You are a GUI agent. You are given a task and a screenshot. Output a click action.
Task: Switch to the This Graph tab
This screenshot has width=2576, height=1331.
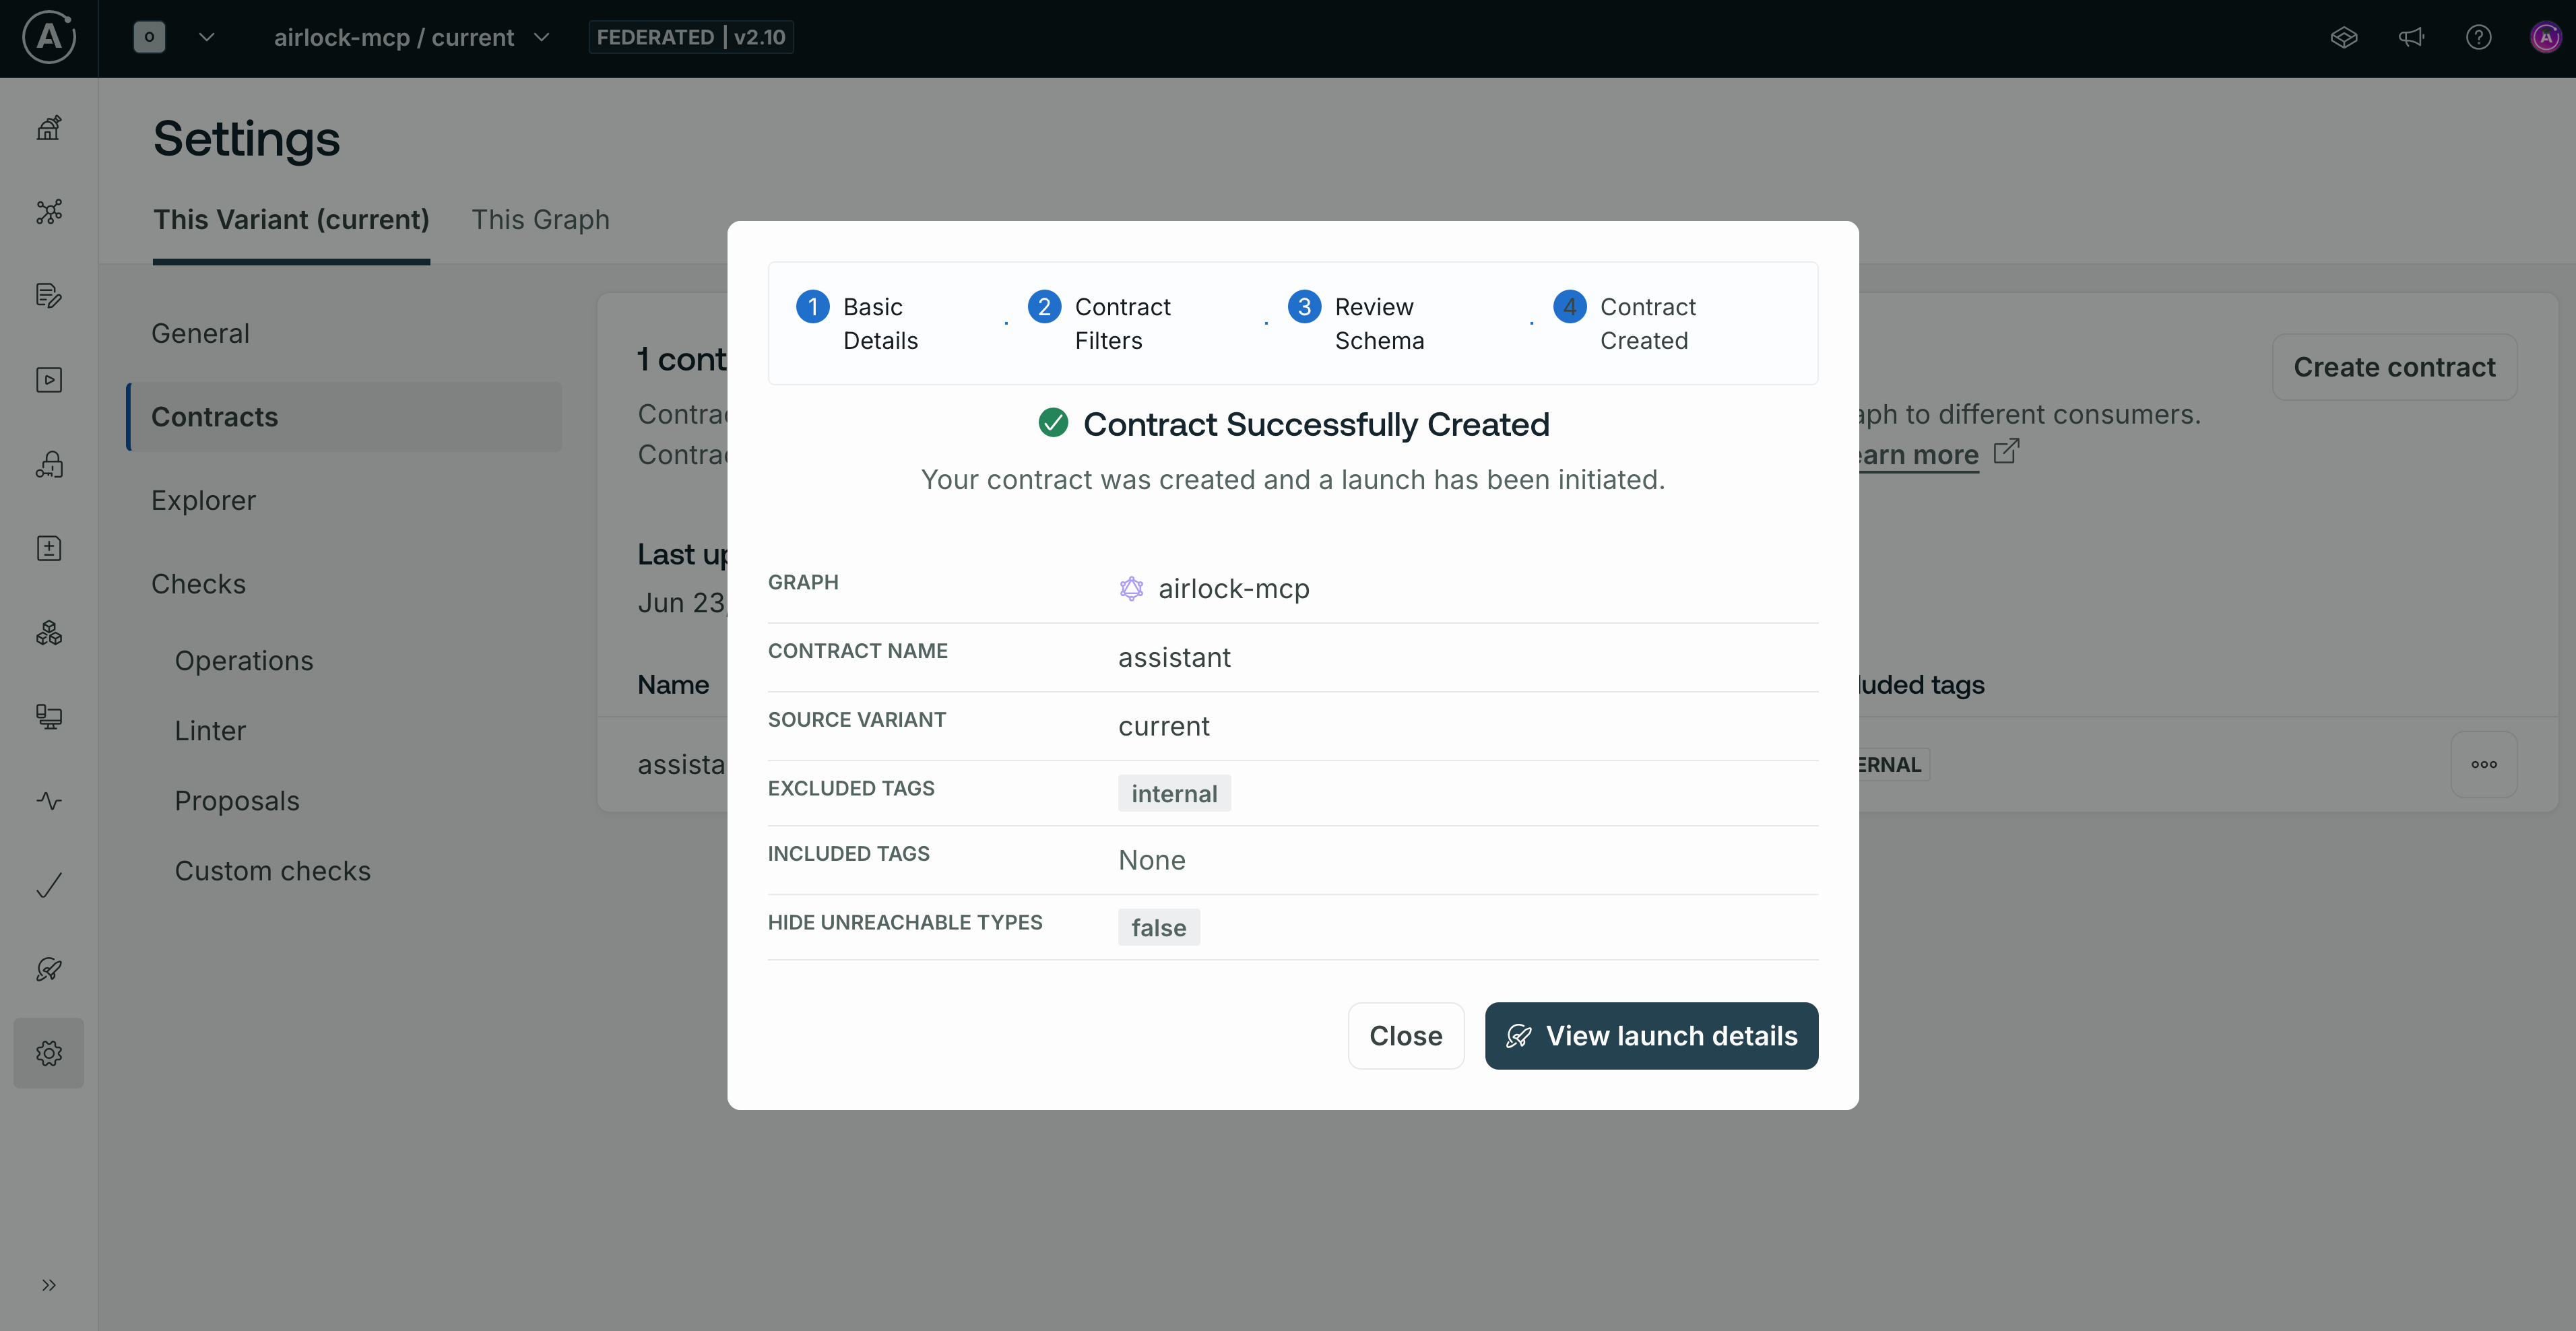[x=540, y=219]
